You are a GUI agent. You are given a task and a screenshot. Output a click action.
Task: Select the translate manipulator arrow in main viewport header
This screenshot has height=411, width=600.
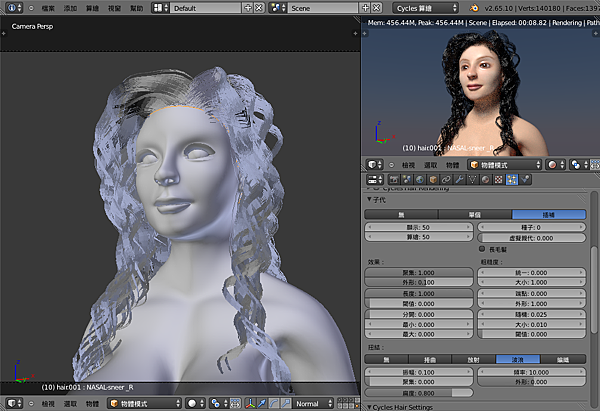tap(262, 403)
